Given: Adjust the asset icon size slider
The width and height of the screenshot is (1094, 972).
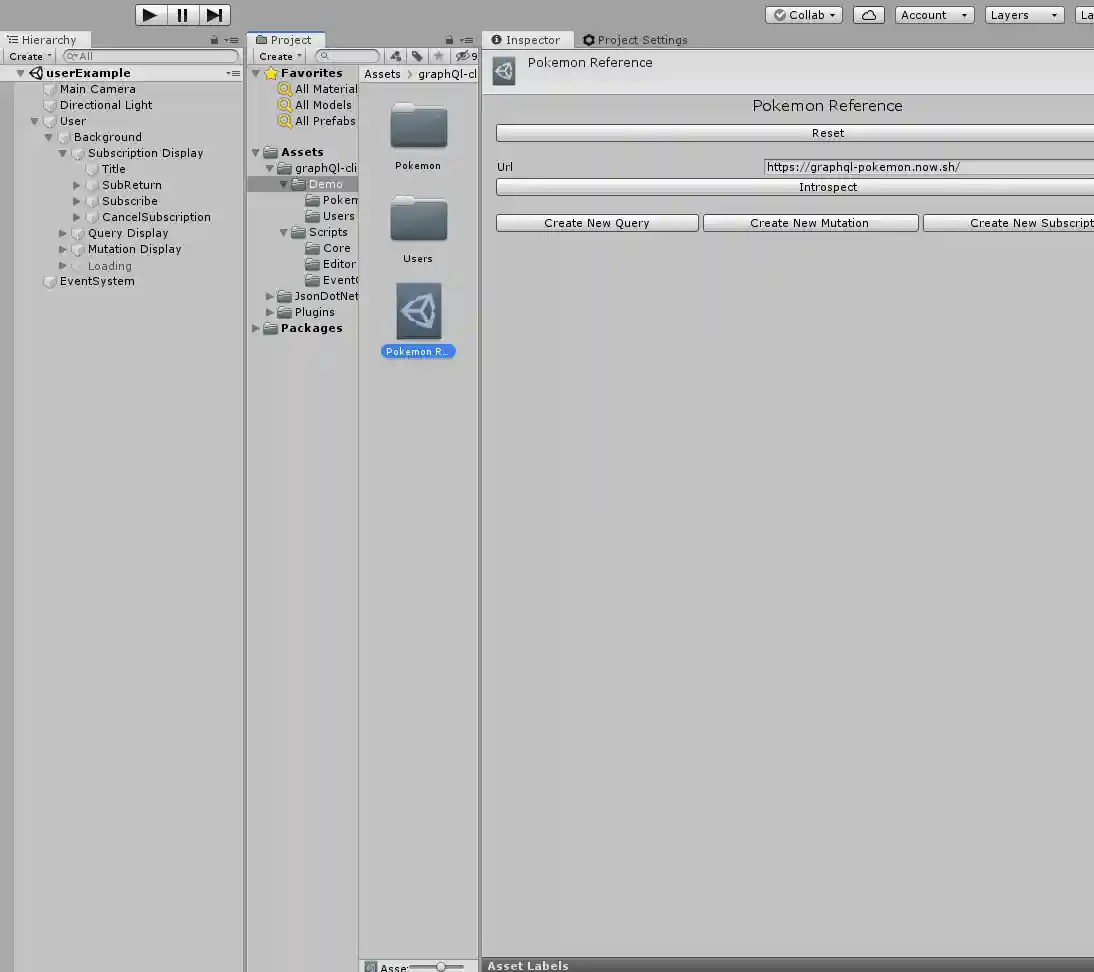Looking at the screenshot, I should coord(440,967).
